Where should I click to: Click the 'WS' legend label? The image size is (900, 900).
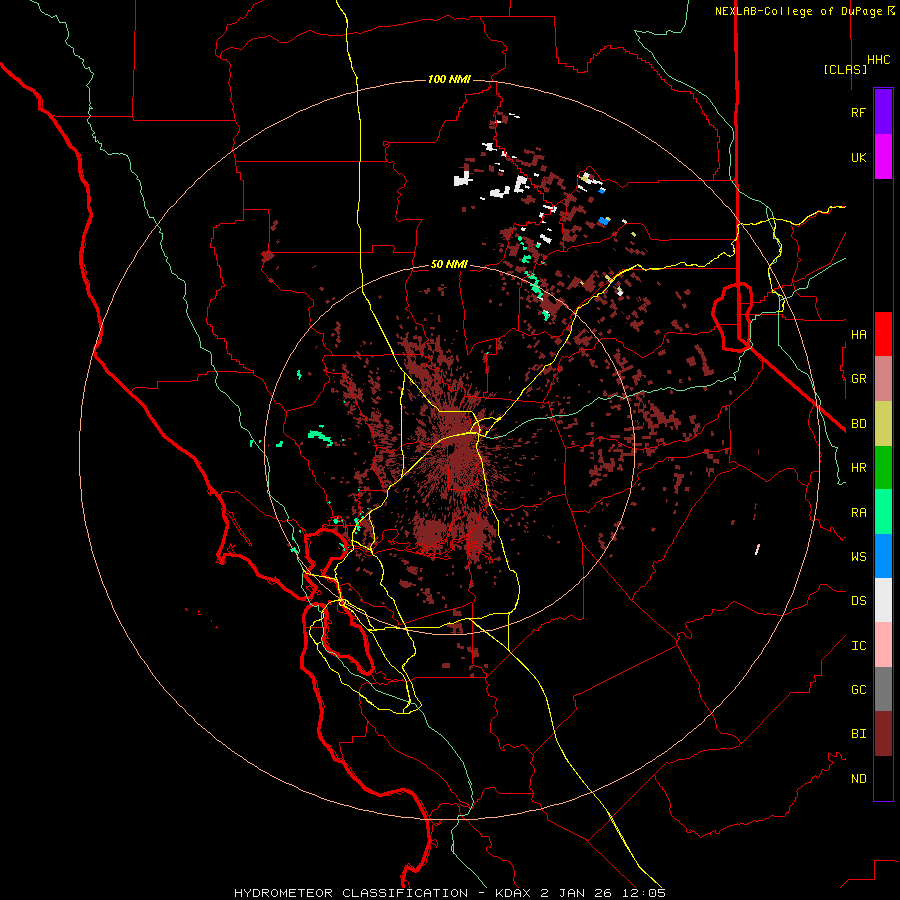[x=858, y=556]
